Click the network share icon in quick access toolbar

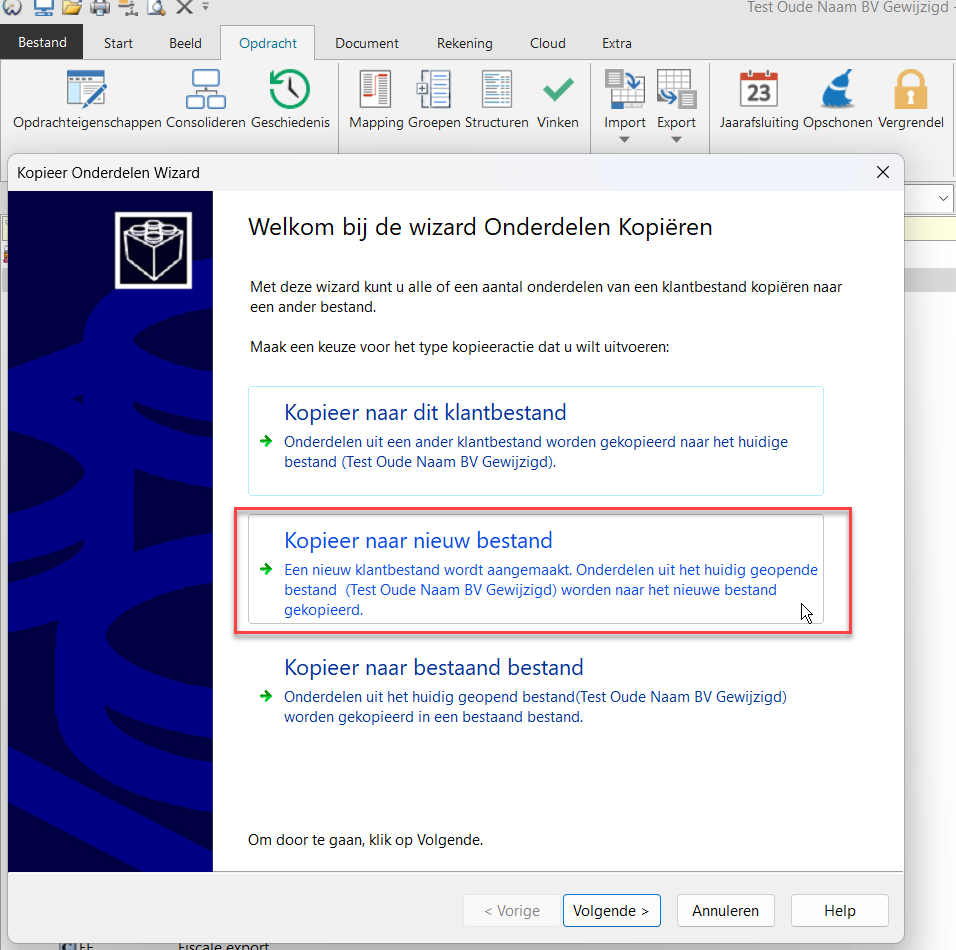128,7
